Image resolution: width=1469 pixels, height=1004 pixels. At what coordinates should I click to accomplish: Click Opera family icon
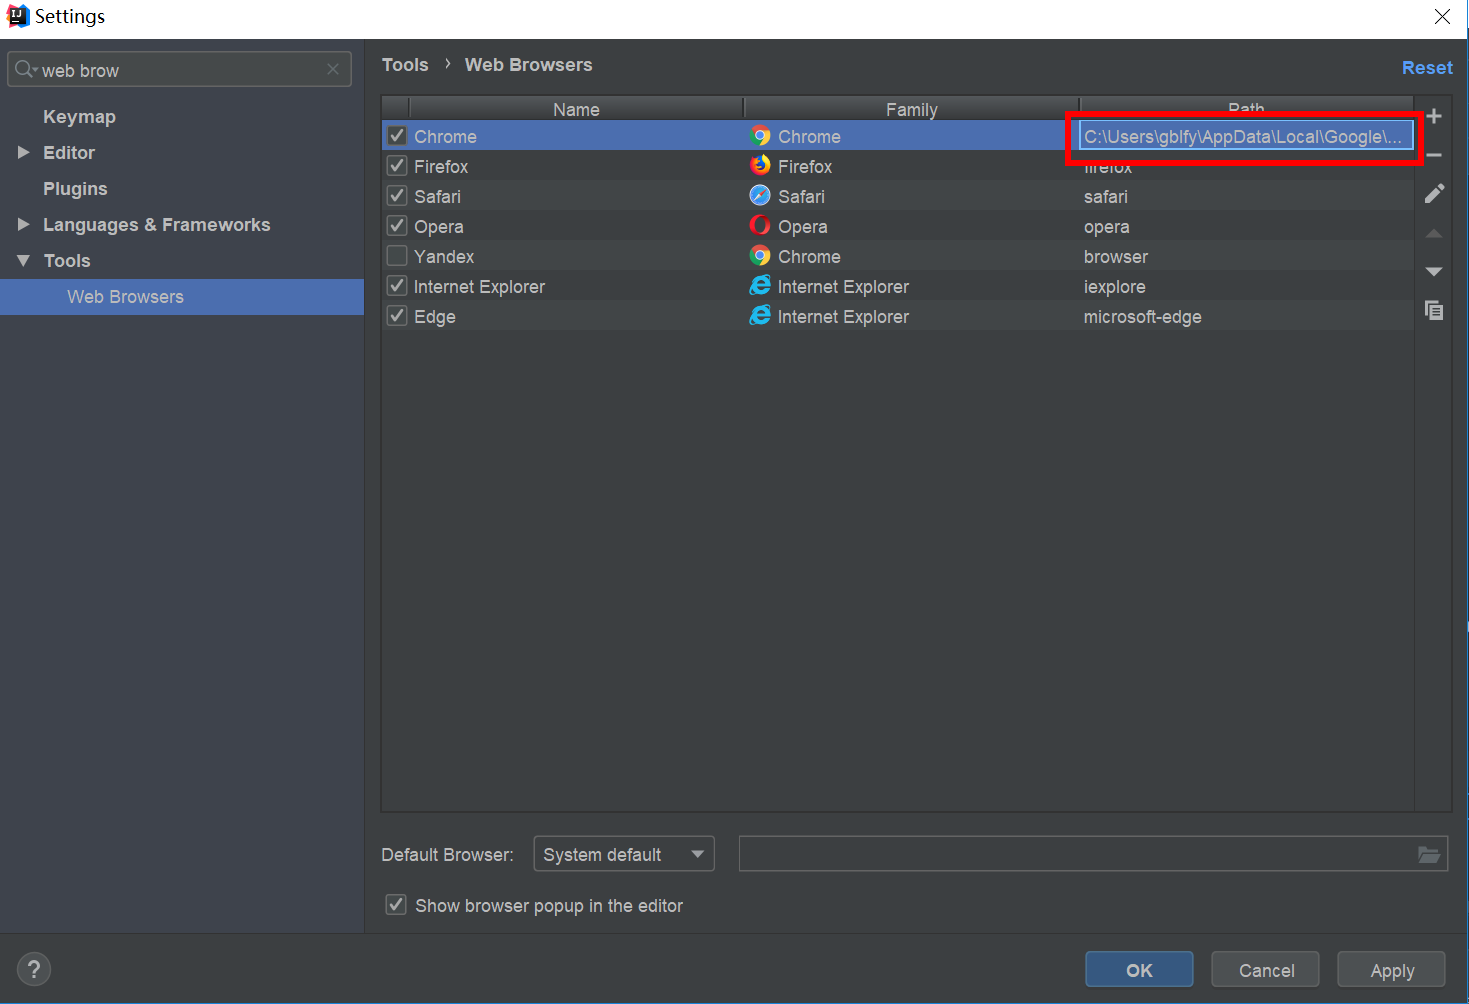760,226
